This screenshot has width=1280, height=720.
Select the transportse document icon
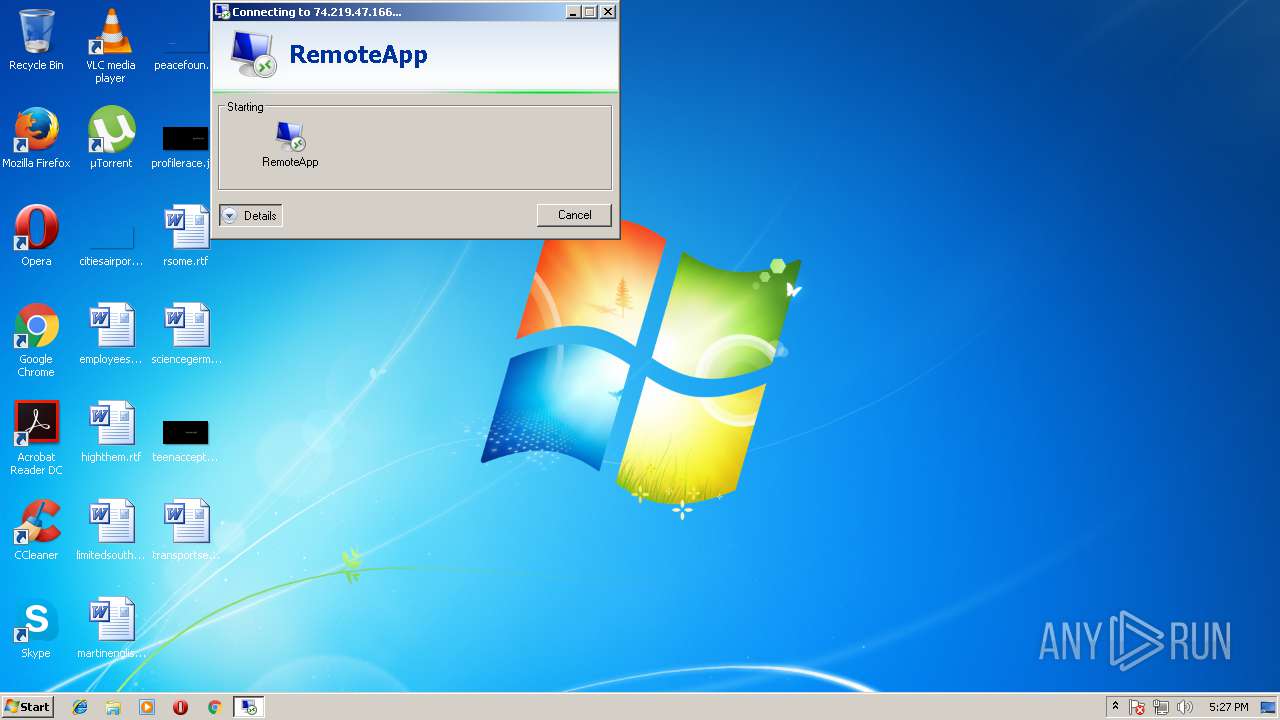[x=185, y=530]
